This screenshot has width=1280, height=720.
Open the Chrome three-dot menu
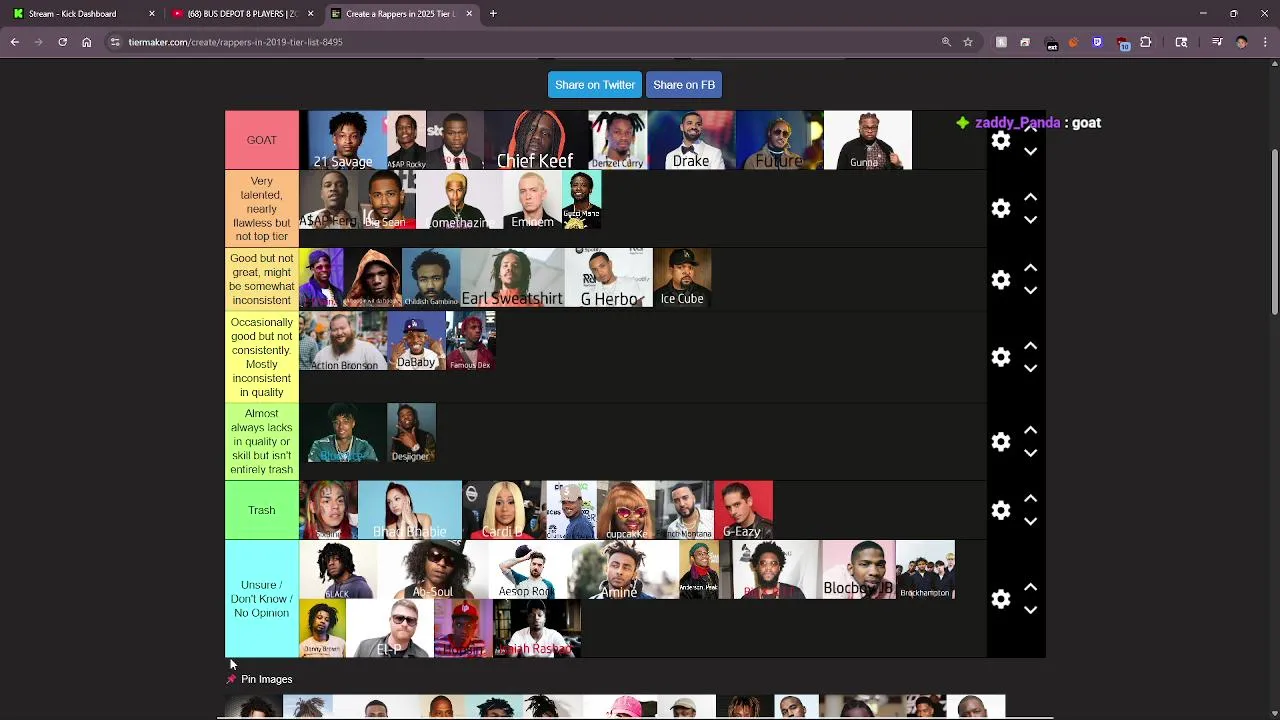(1265, 42)
